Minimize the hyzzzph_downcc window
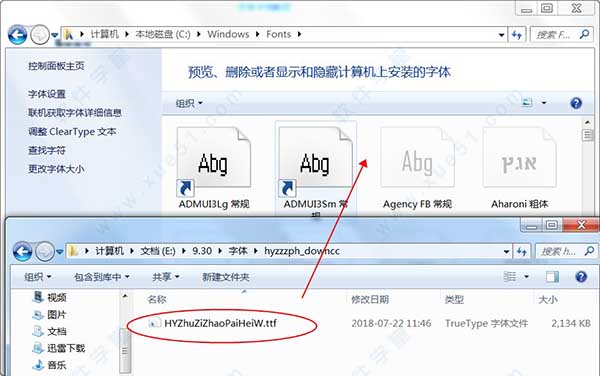Image resolution: width=600 pixels, height=376 pixels. 531,225
